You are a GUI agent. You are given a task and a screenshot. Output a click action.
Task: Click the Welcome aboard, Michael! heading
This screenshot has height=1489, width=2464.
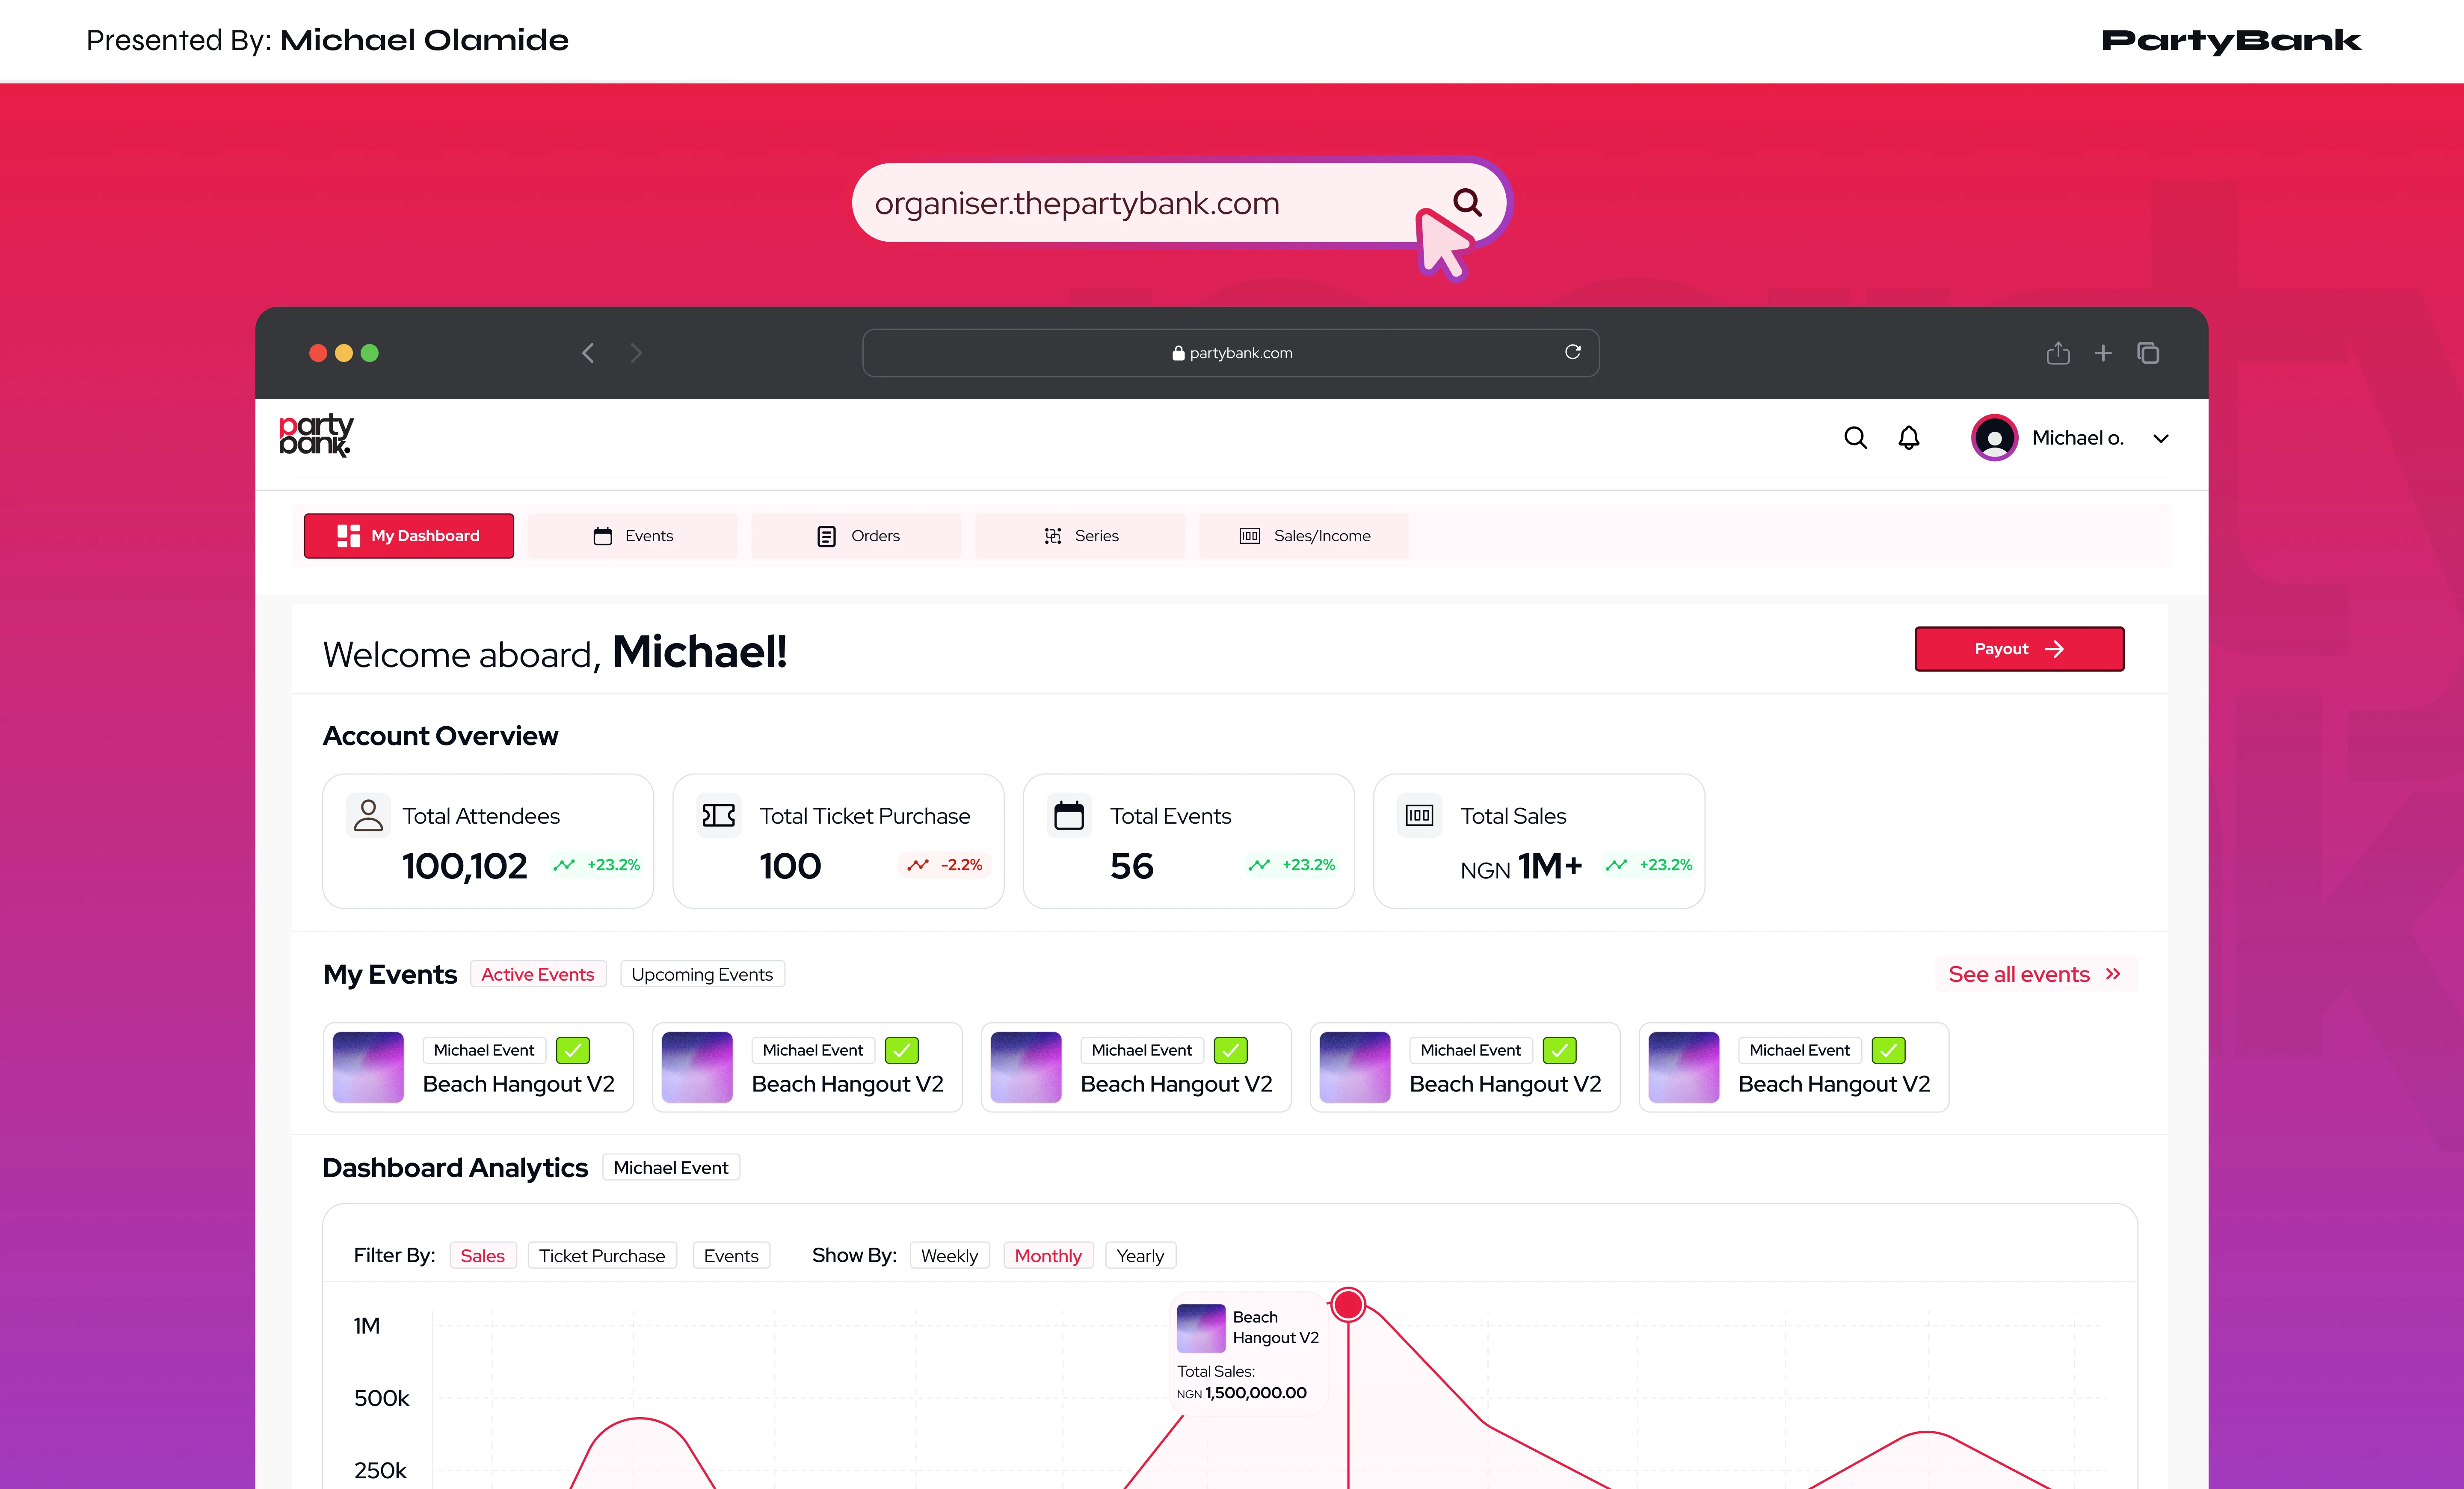pyautogui.click(x=555, y=653)
